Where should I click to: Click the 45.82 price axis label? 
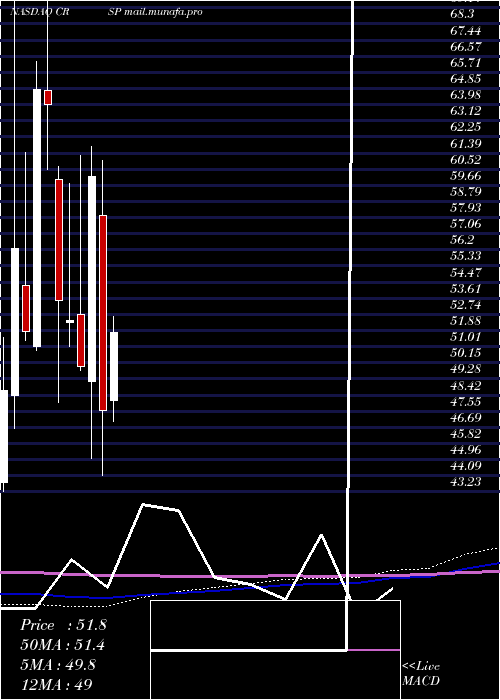click(466, 434)
